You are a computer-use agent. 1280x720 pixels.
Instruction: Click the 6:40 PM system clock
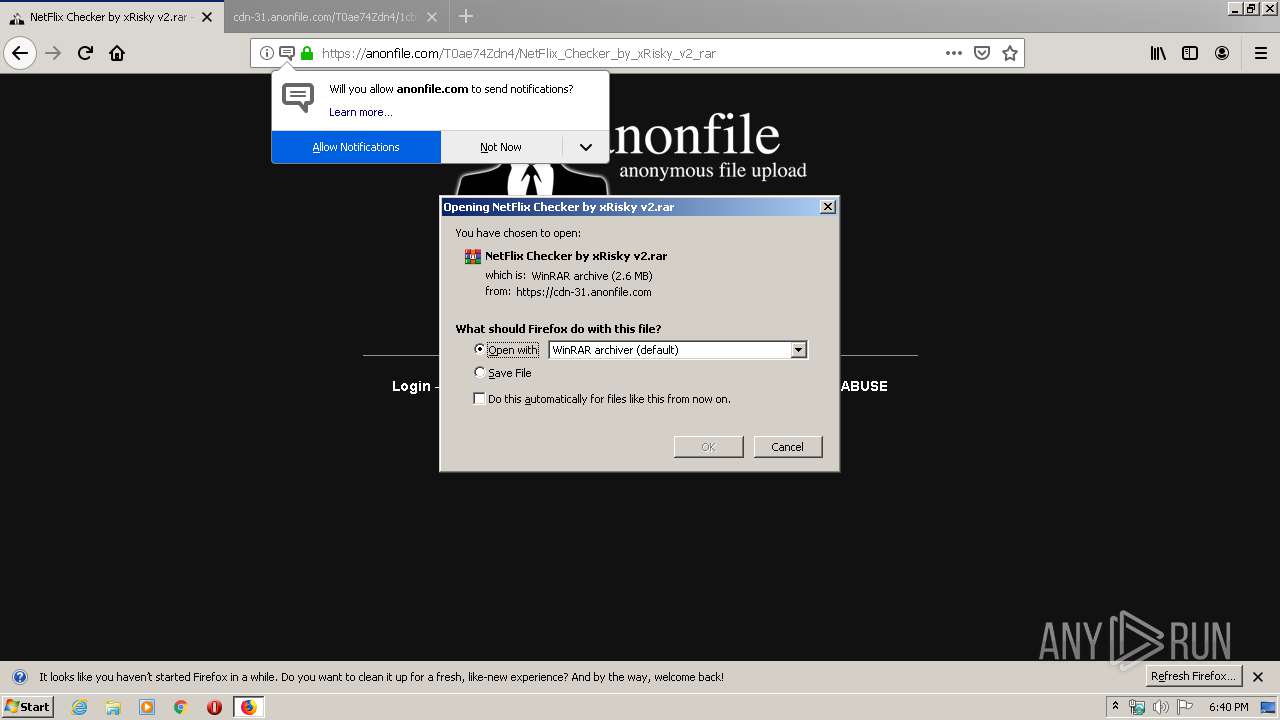pyautogui.click(x=1228, y=707)
